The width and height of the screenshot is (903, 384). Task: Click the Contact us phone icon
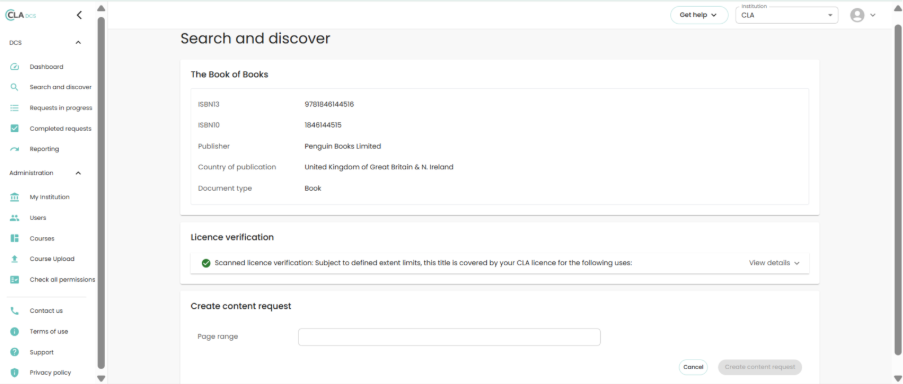[x=15, y=311]
